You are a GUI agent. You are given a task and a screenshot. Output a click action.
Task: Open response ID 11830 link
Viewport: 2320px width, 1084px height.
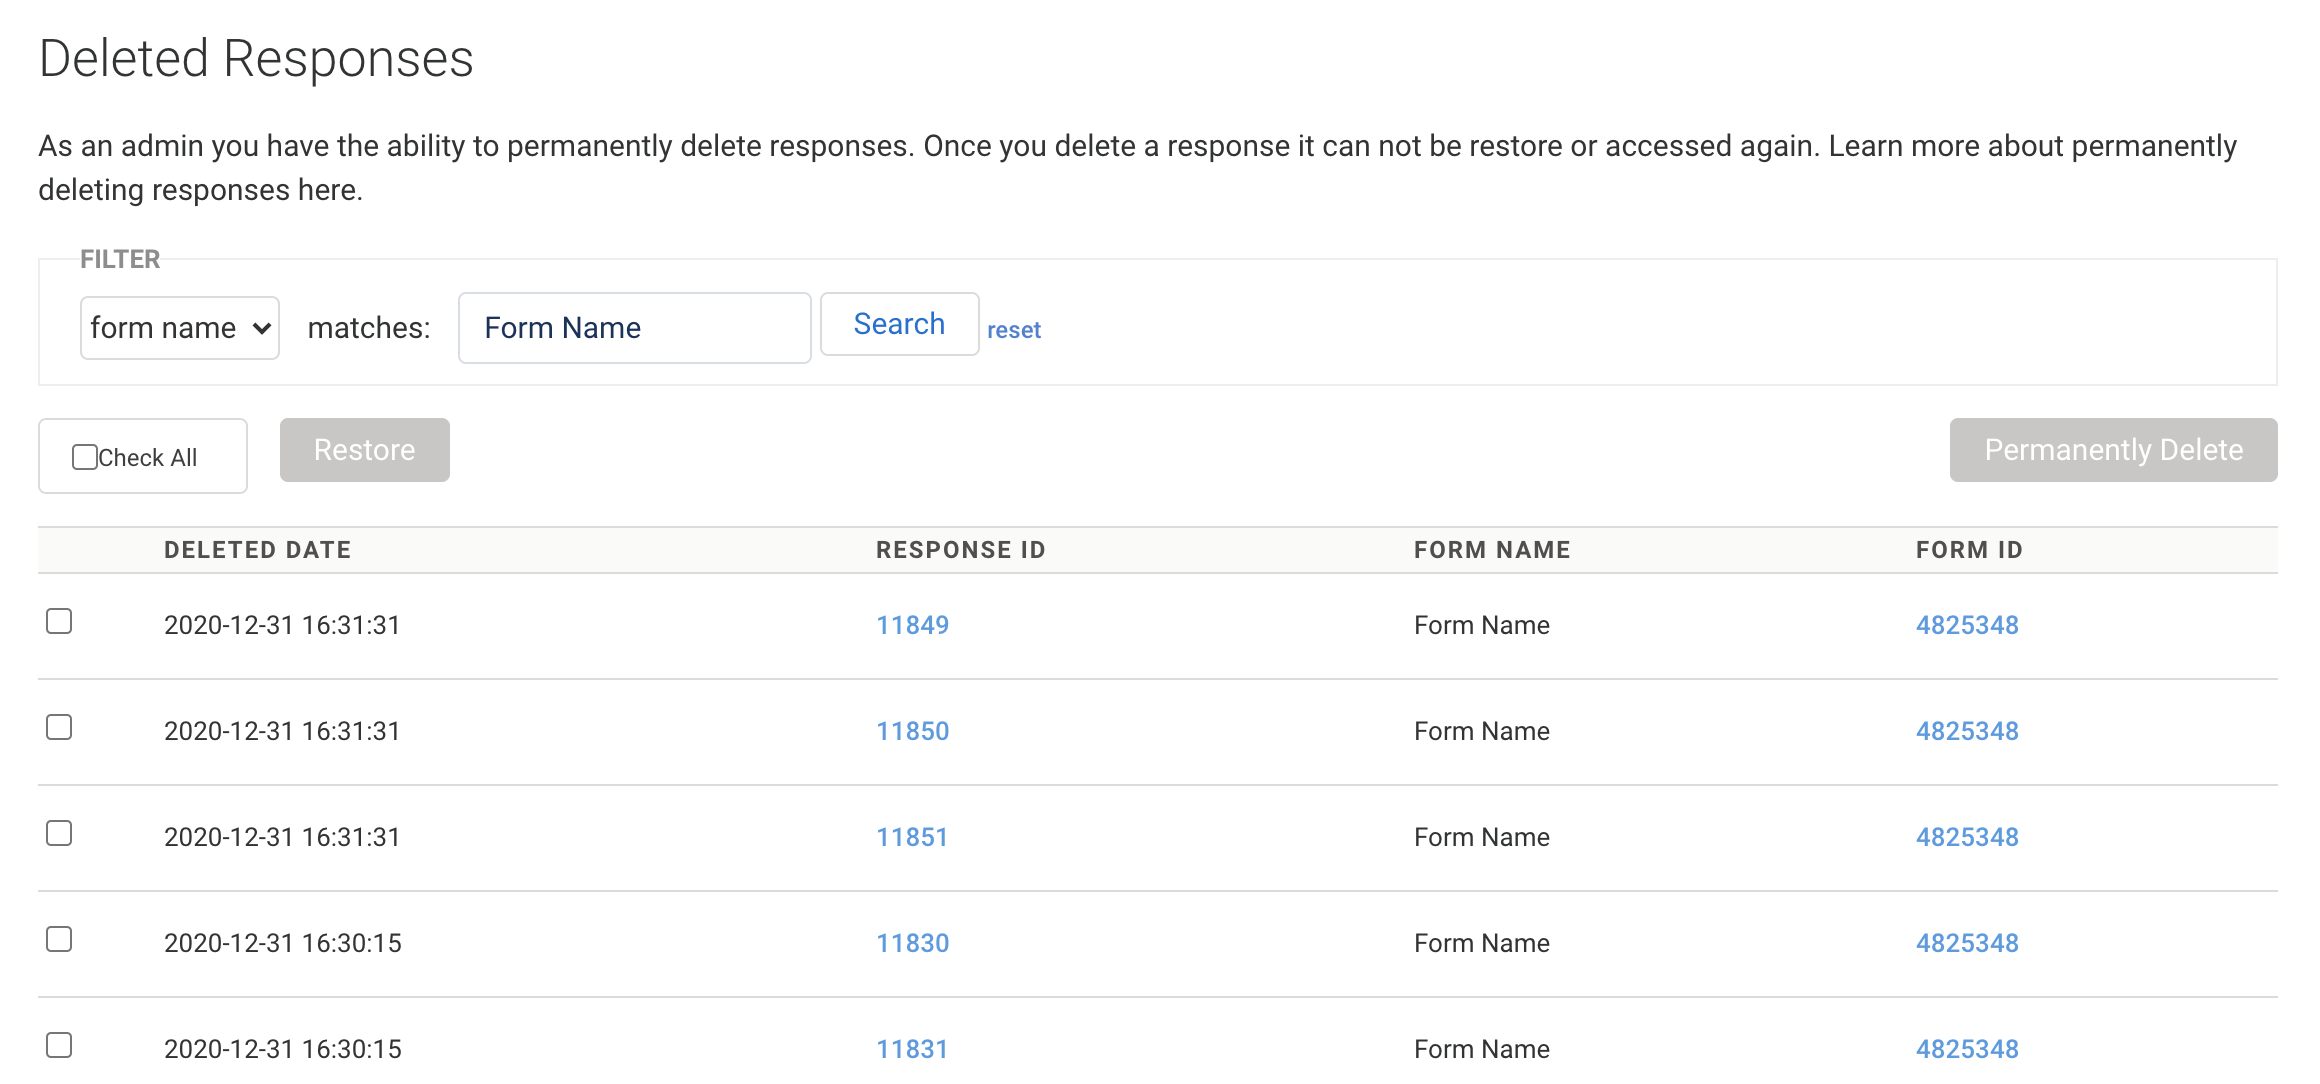pyautogui.click(x=912, y=943)
